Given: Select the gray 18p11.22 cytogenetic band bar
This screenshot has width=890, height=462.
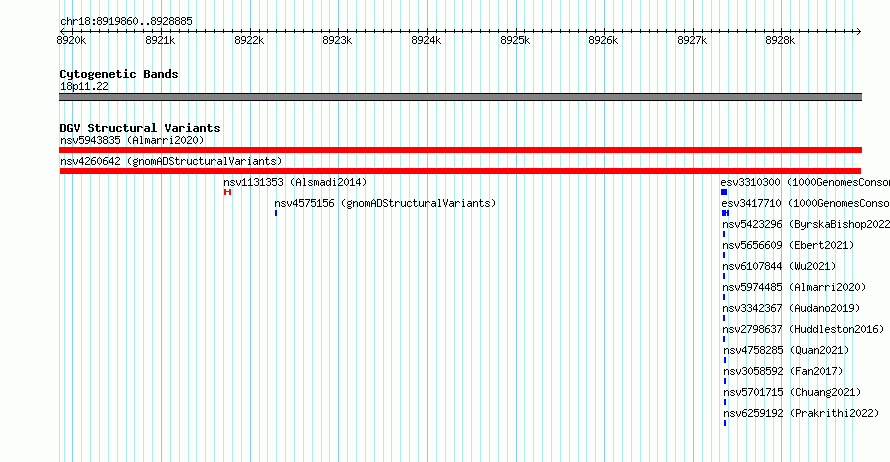Looking at the screenshot, I should coord(460,97).
